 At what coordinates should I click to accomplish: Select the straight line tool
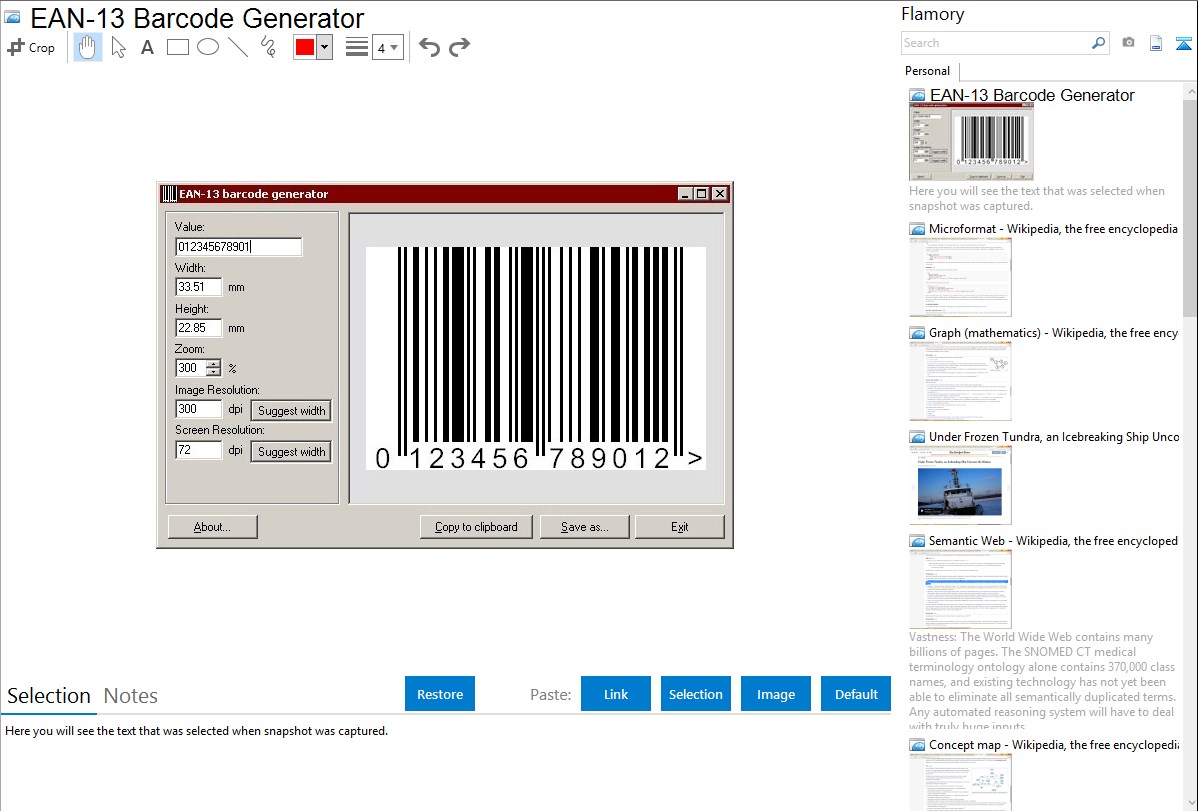(238, 47)
